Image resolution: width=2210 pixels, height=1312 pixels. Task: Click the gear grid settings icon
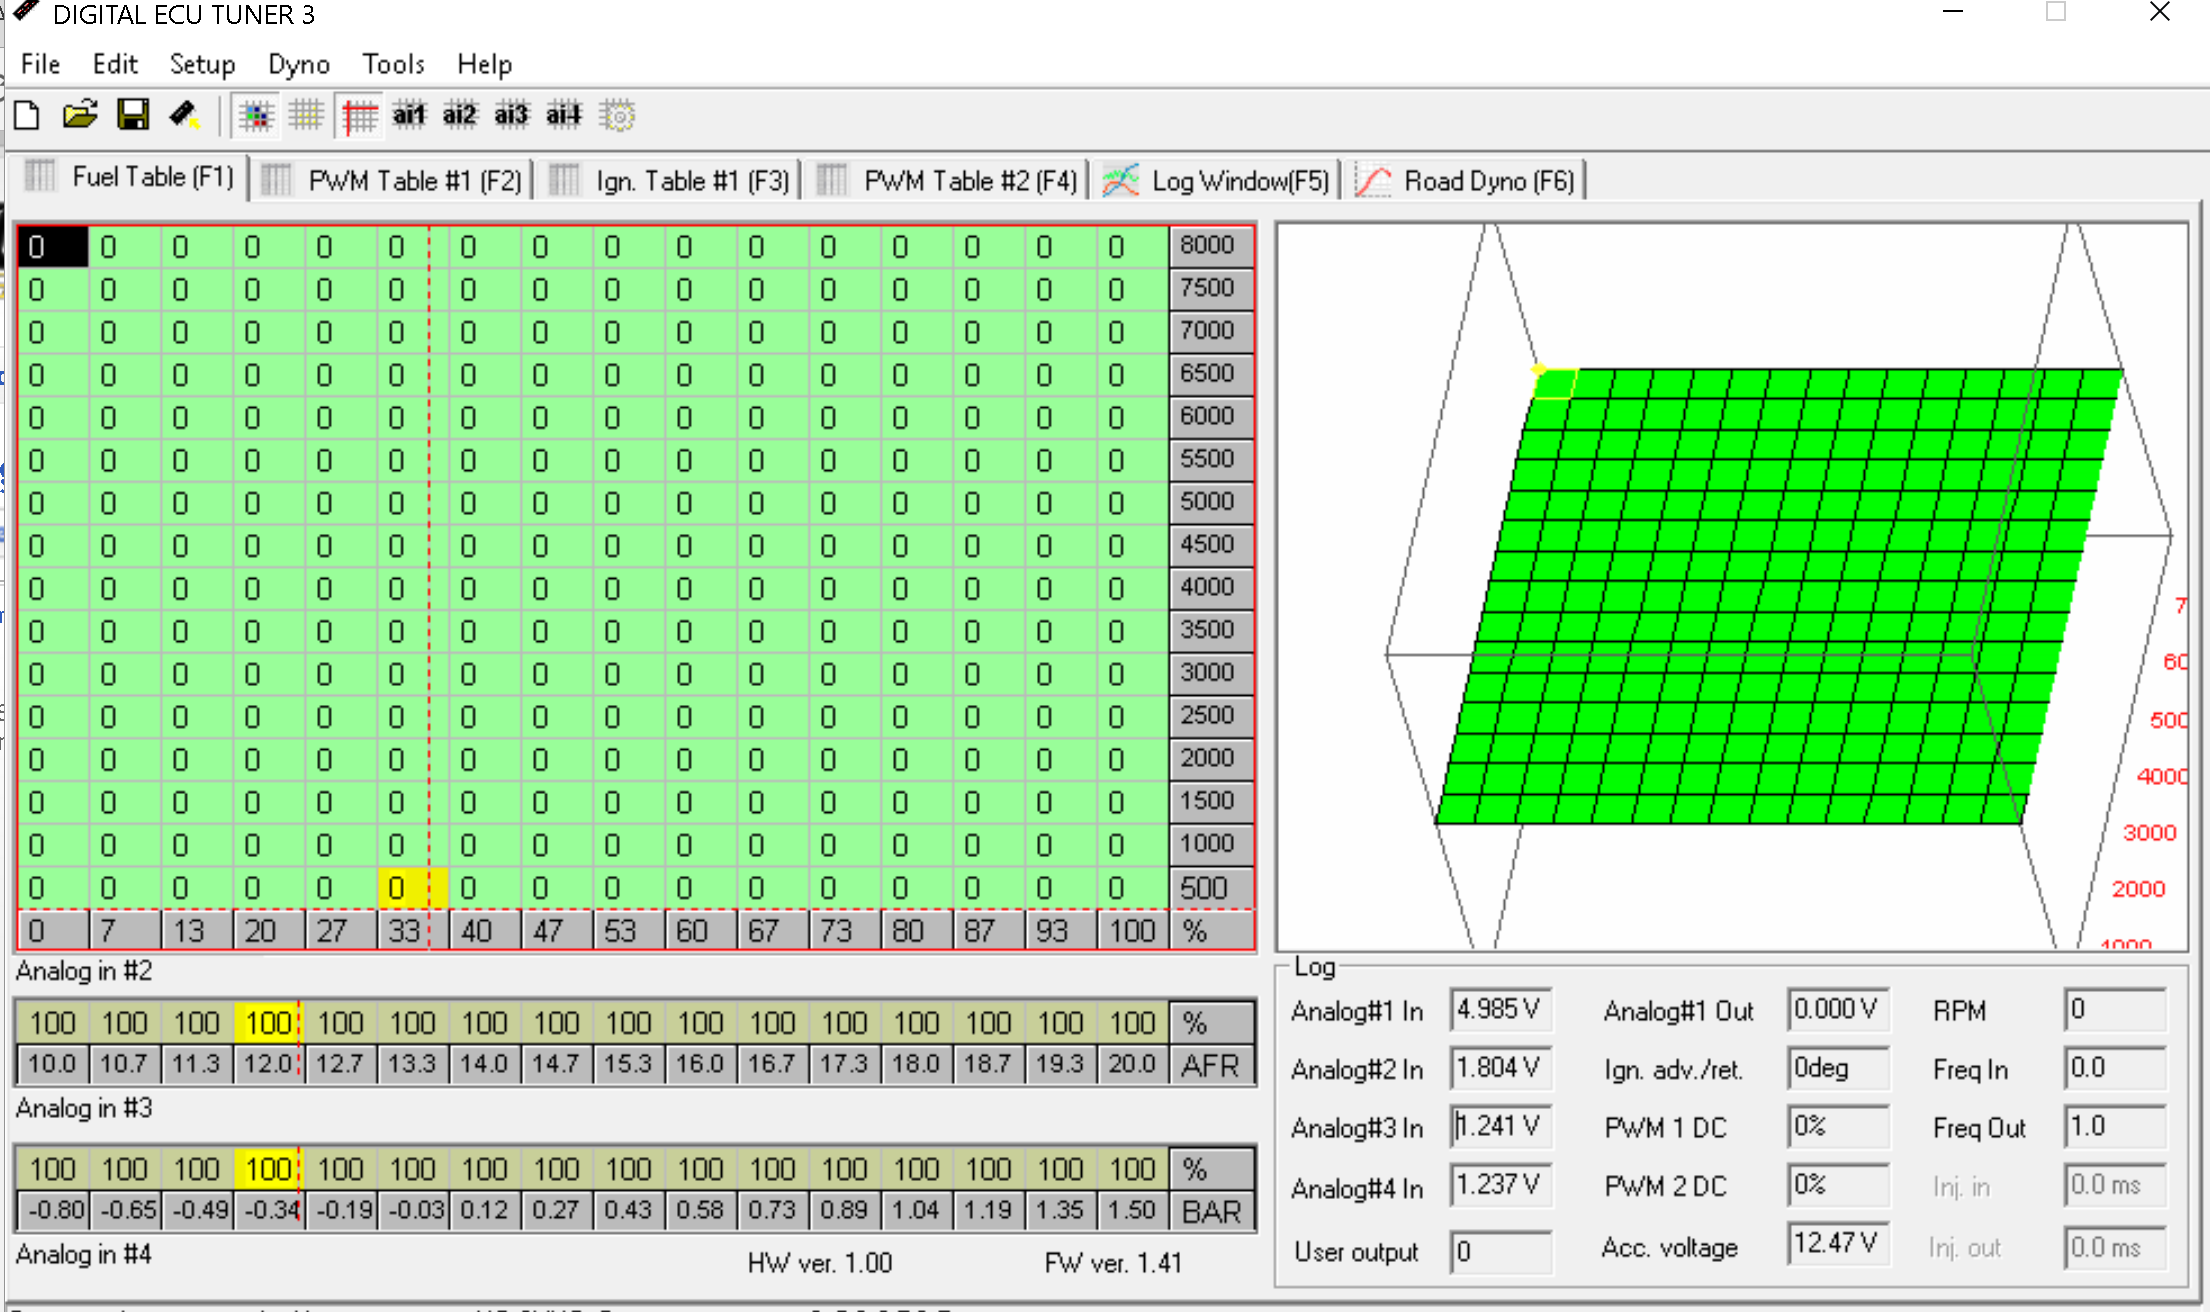pyautogui.click(x=617, y=116)
